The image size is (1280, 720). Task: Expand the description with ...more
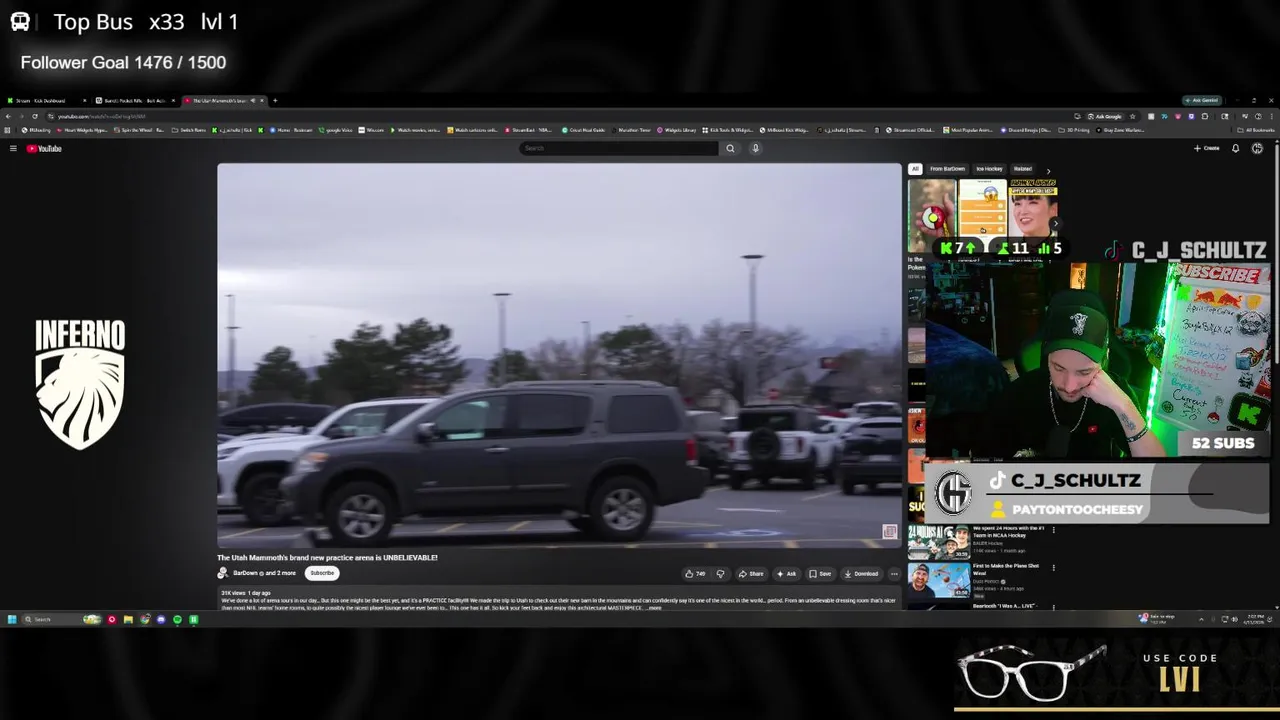click(x=655, y=608)
